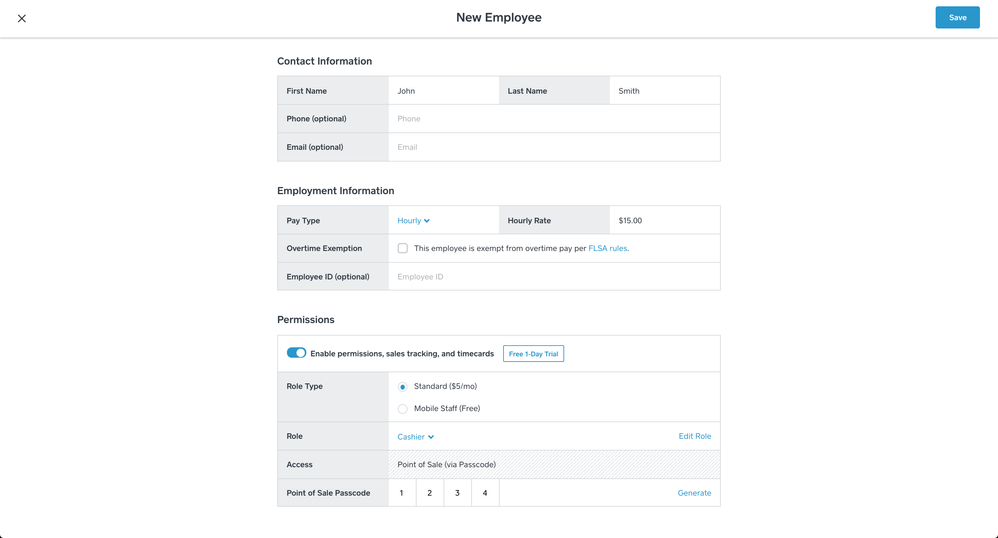Expand the Cashier role dropdown
This screenshot has width=998, height=538.
point(415,437)
